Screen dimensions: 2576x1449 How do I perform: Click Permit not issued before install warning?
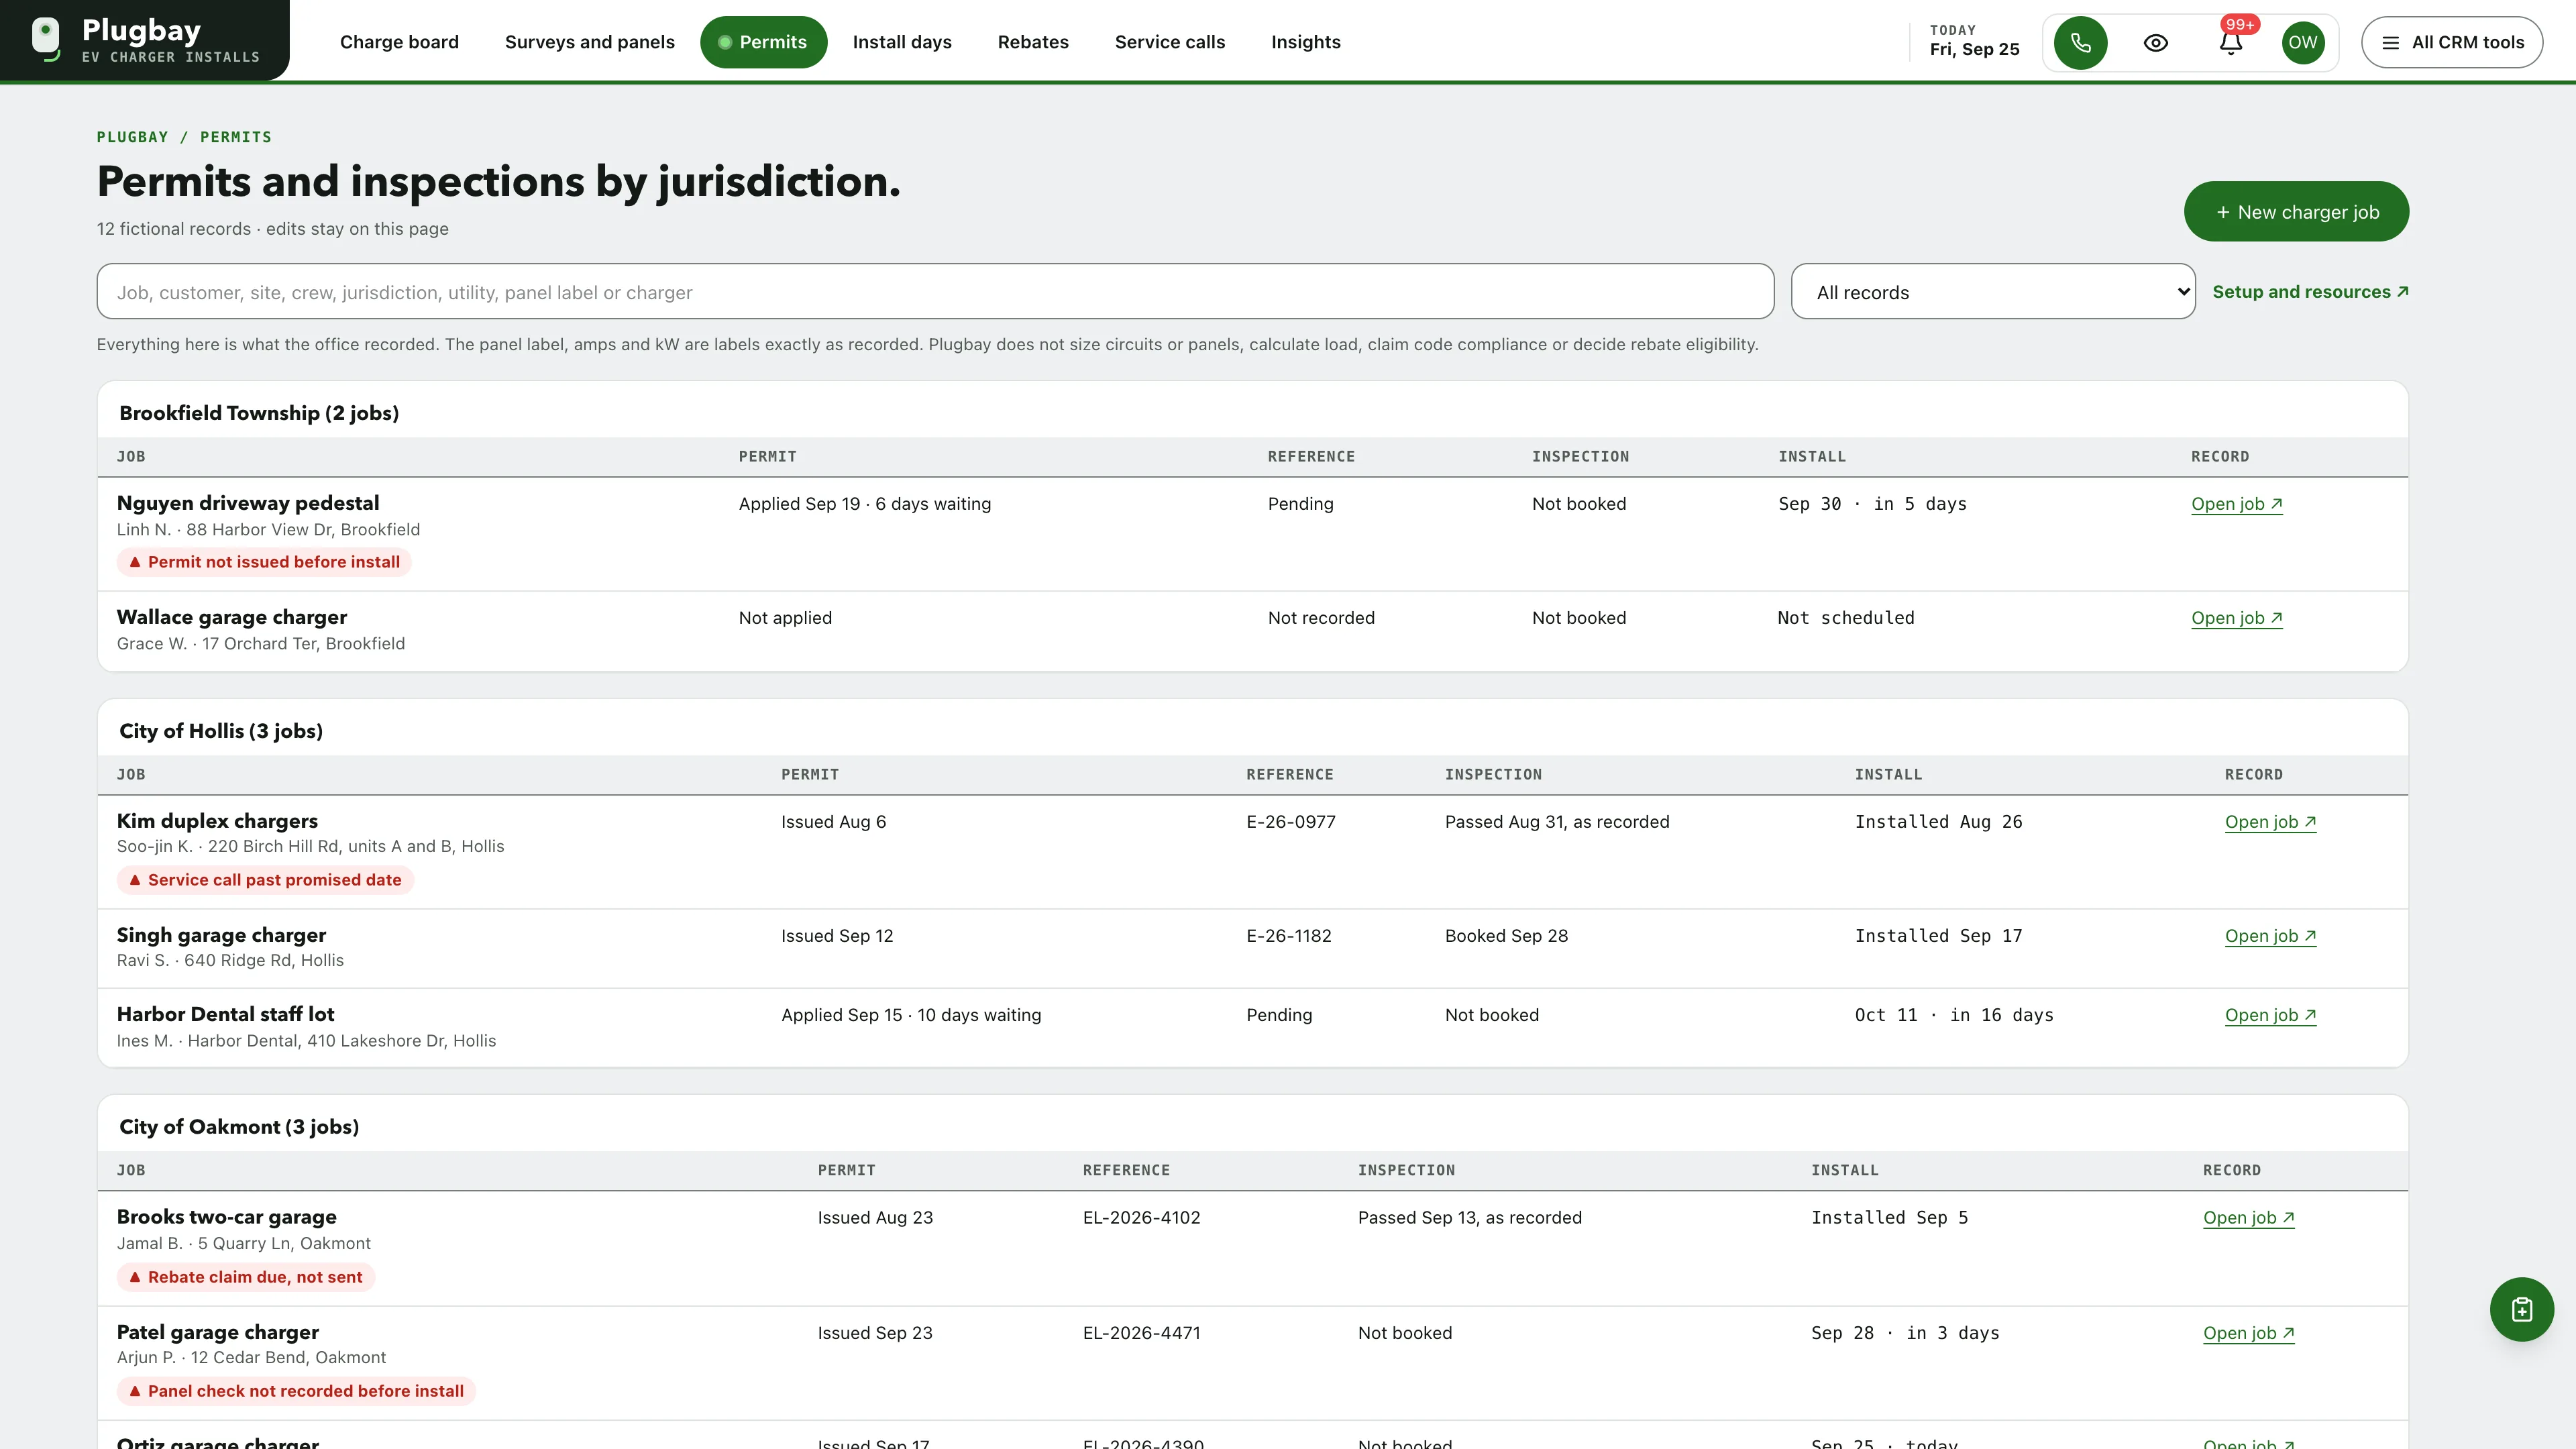pyautogui.click(x=264, y=562)
